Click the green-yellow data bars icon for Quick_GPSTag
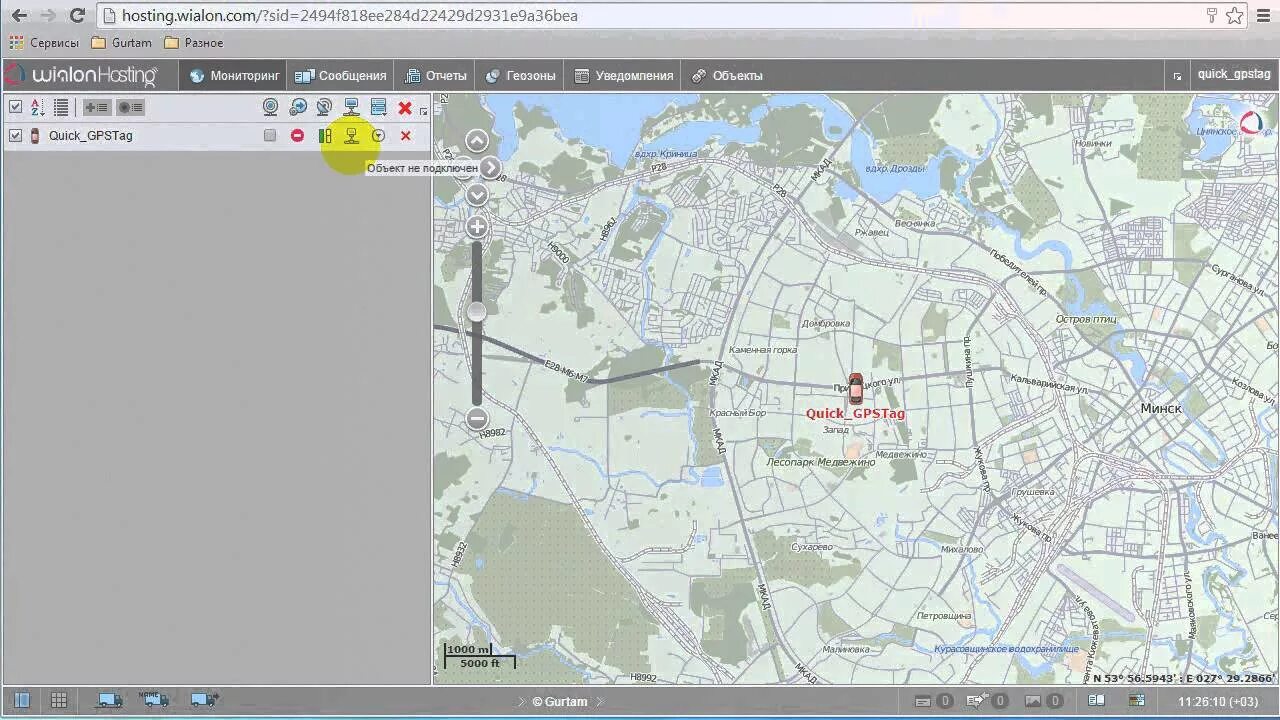 click(x=324, y=135)
